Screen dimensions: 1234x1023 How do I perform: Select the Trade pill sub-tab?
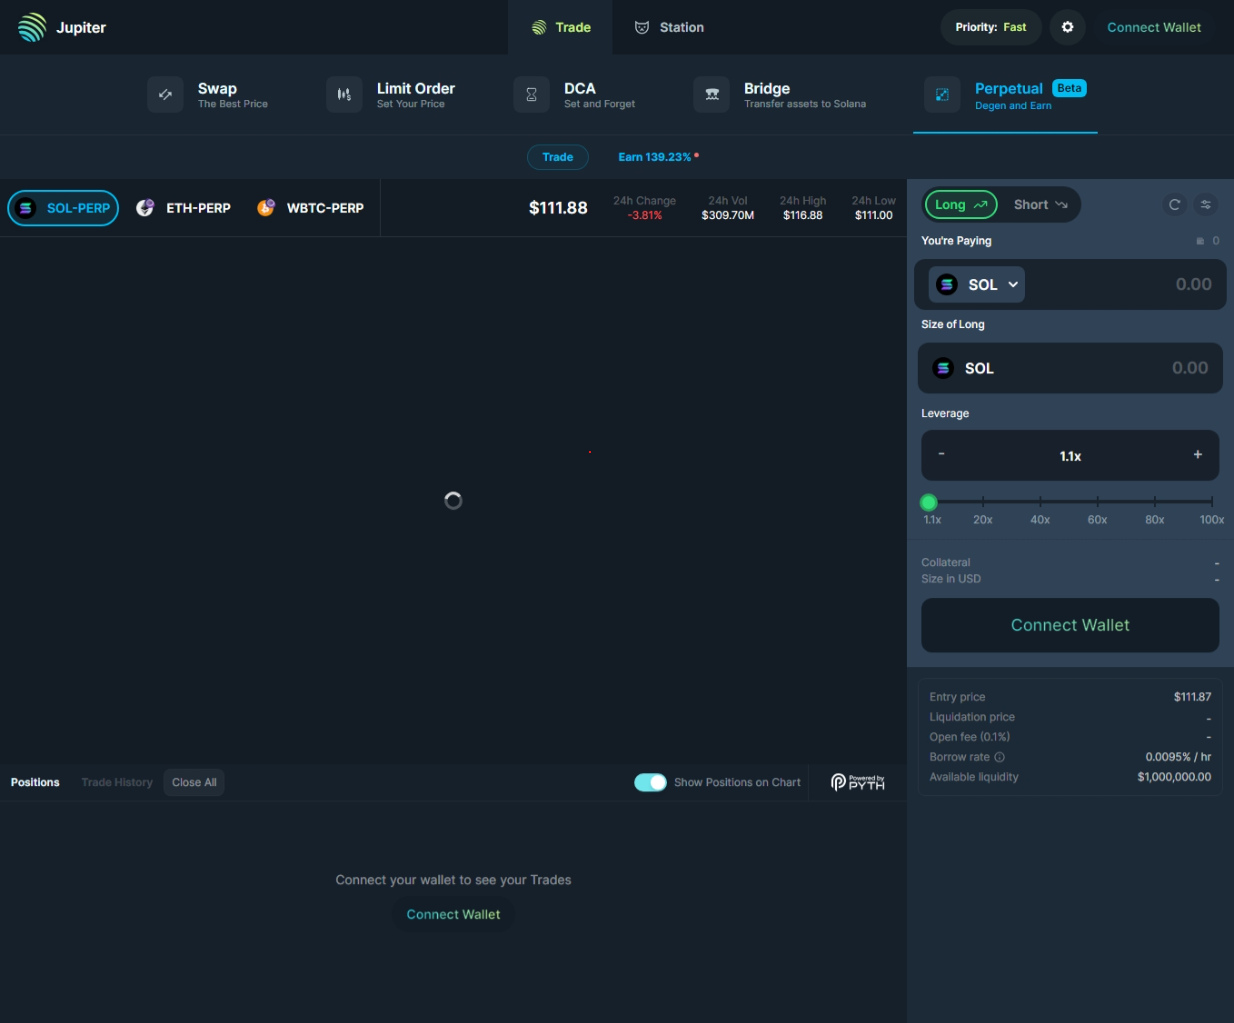558,157
